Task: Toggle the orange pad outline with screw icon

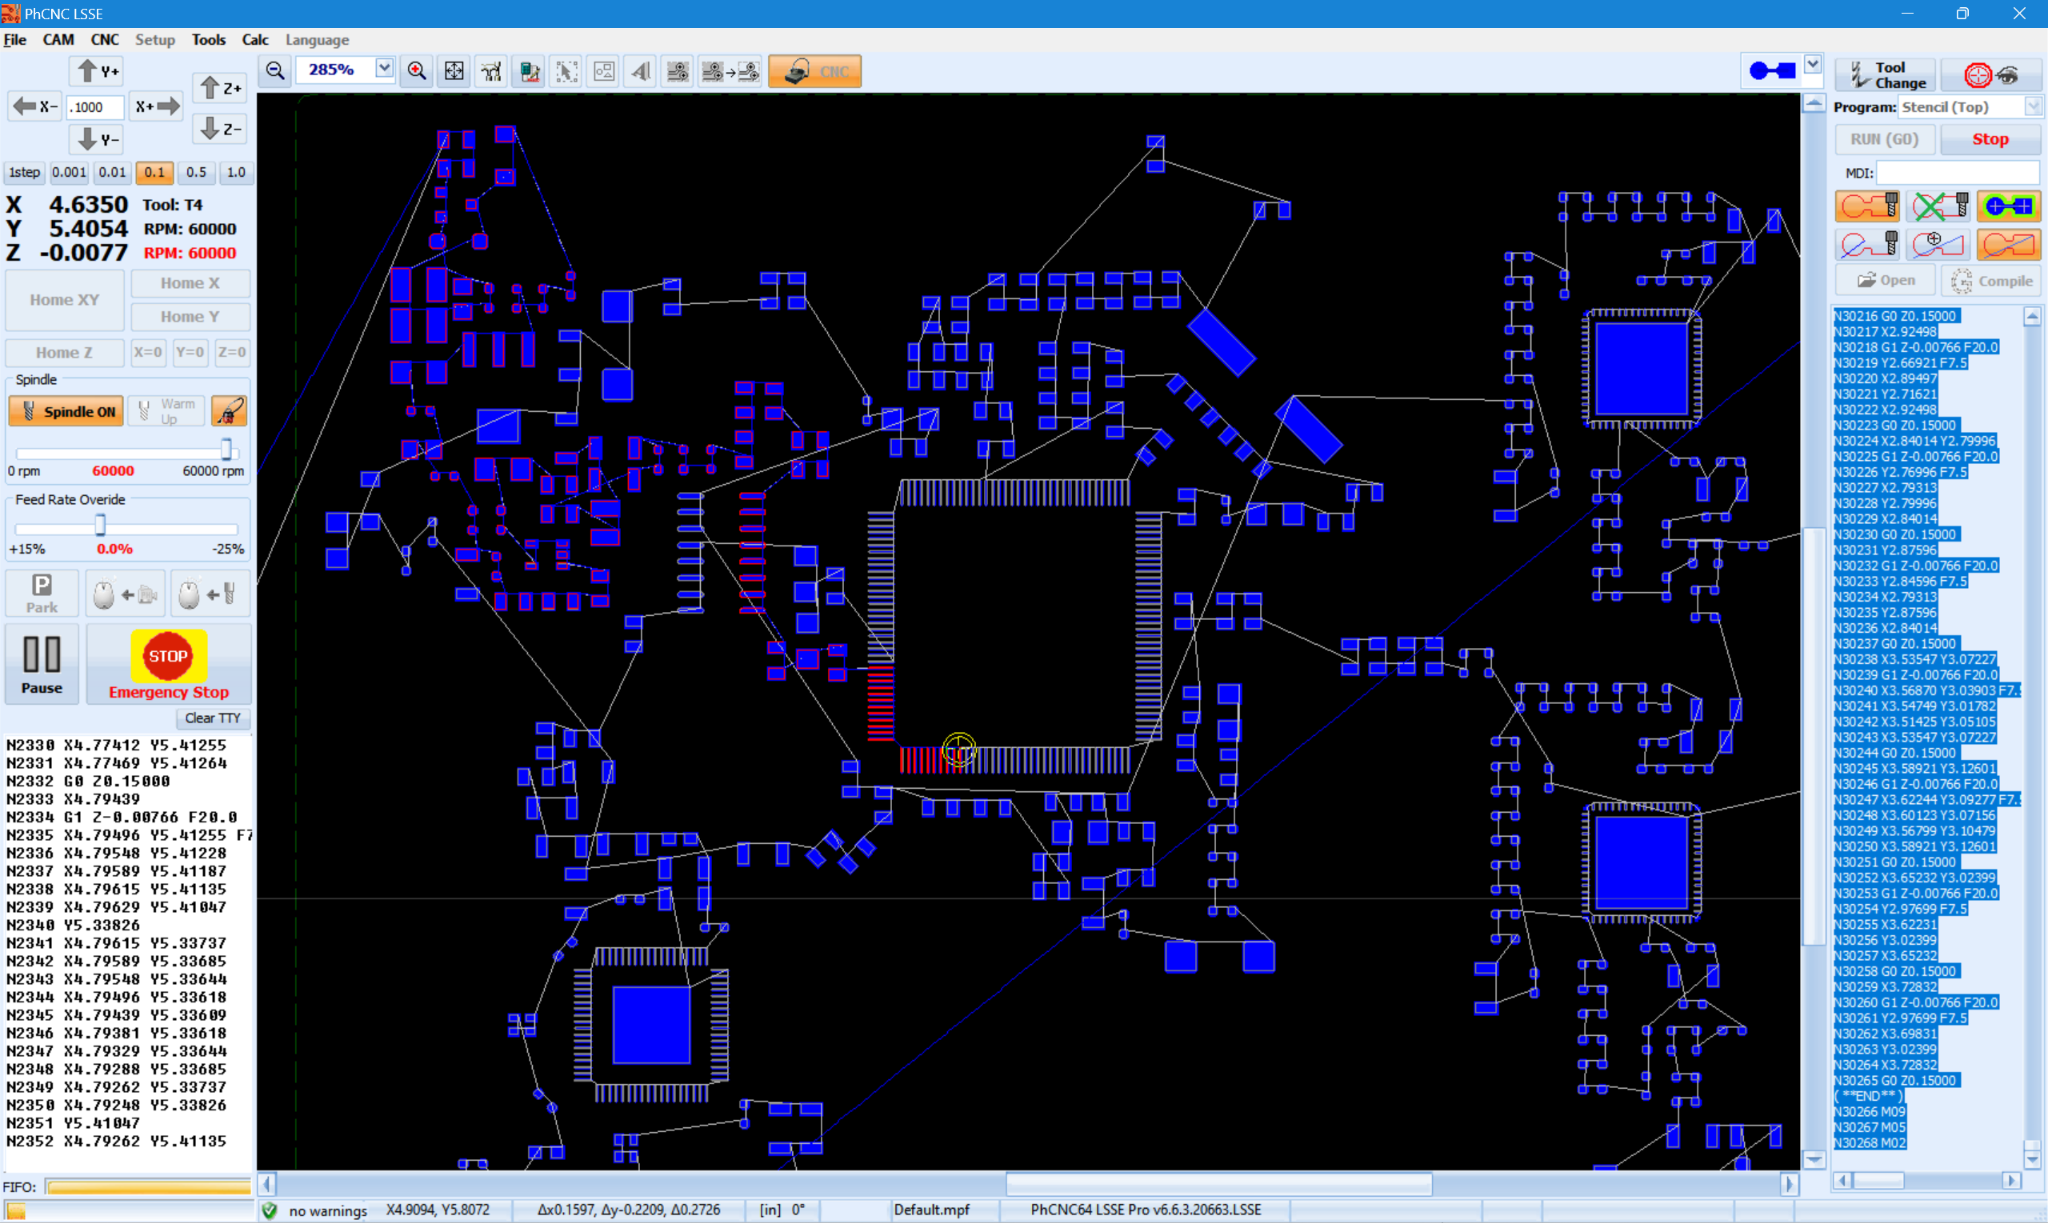Action: (x=1868, y=206)
